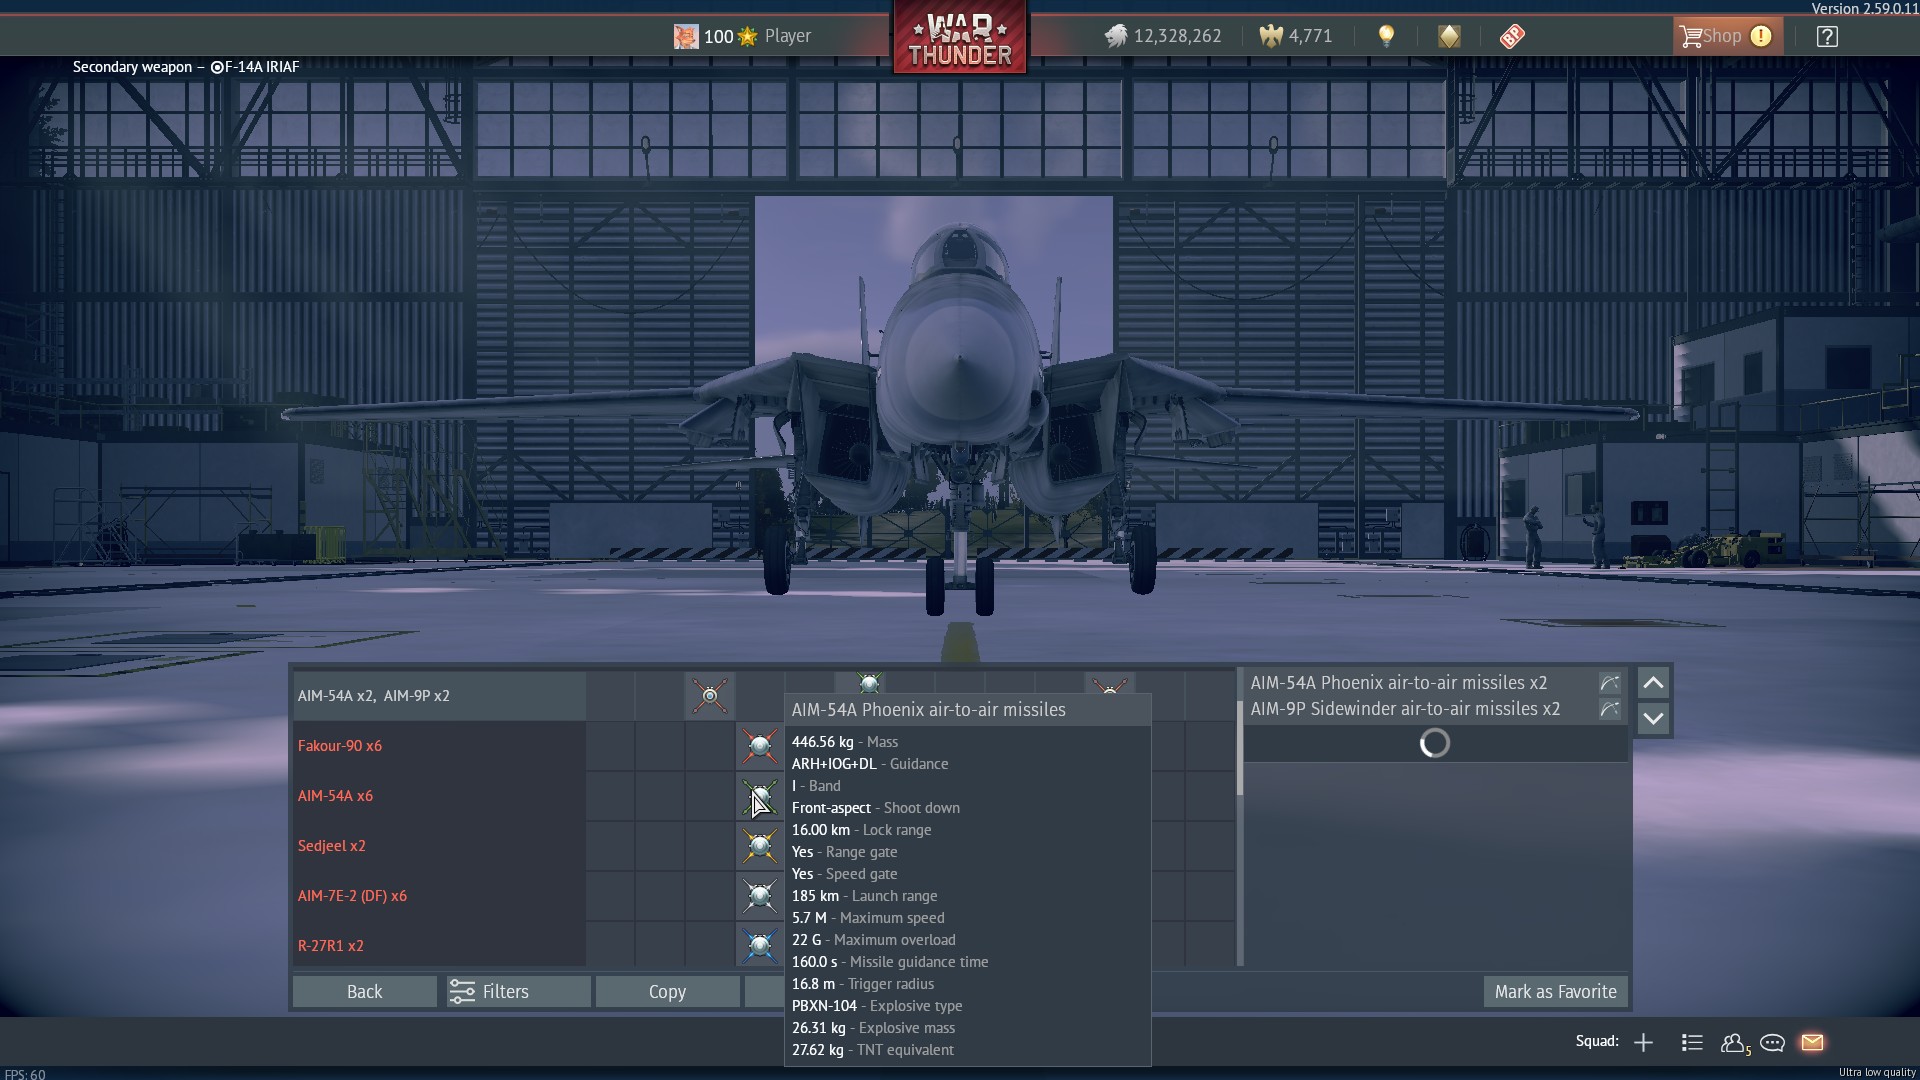Click the 185 km Launch range line
Image resolution: width=1920 pixels, height=1080 pixels.
pyautogui.click(x=865, y=896)
